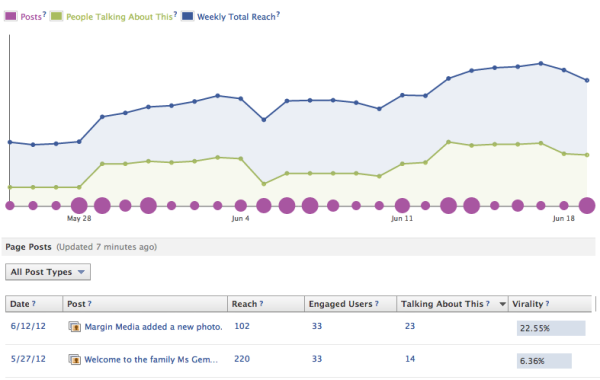Open Welcome to the family Ms Gem post

[151, 360]
